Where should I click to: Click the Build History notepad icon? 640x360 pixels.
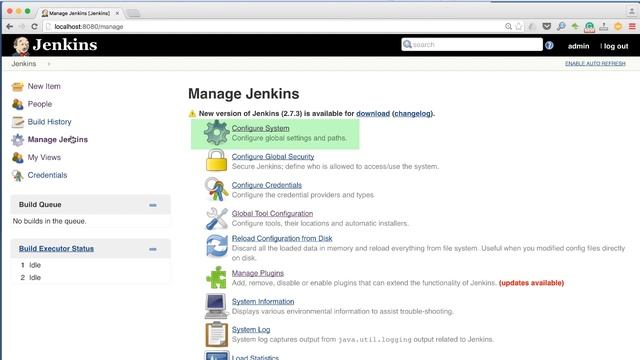(x=18, y=122)
